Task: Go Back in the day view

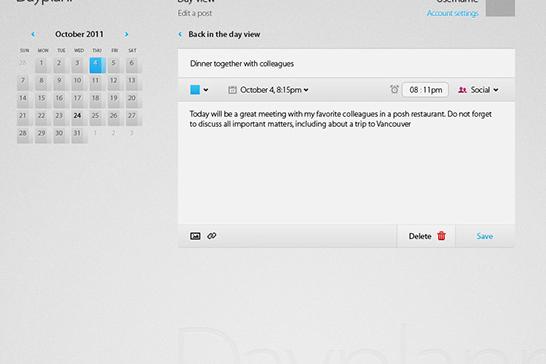Action: (224, 34)
